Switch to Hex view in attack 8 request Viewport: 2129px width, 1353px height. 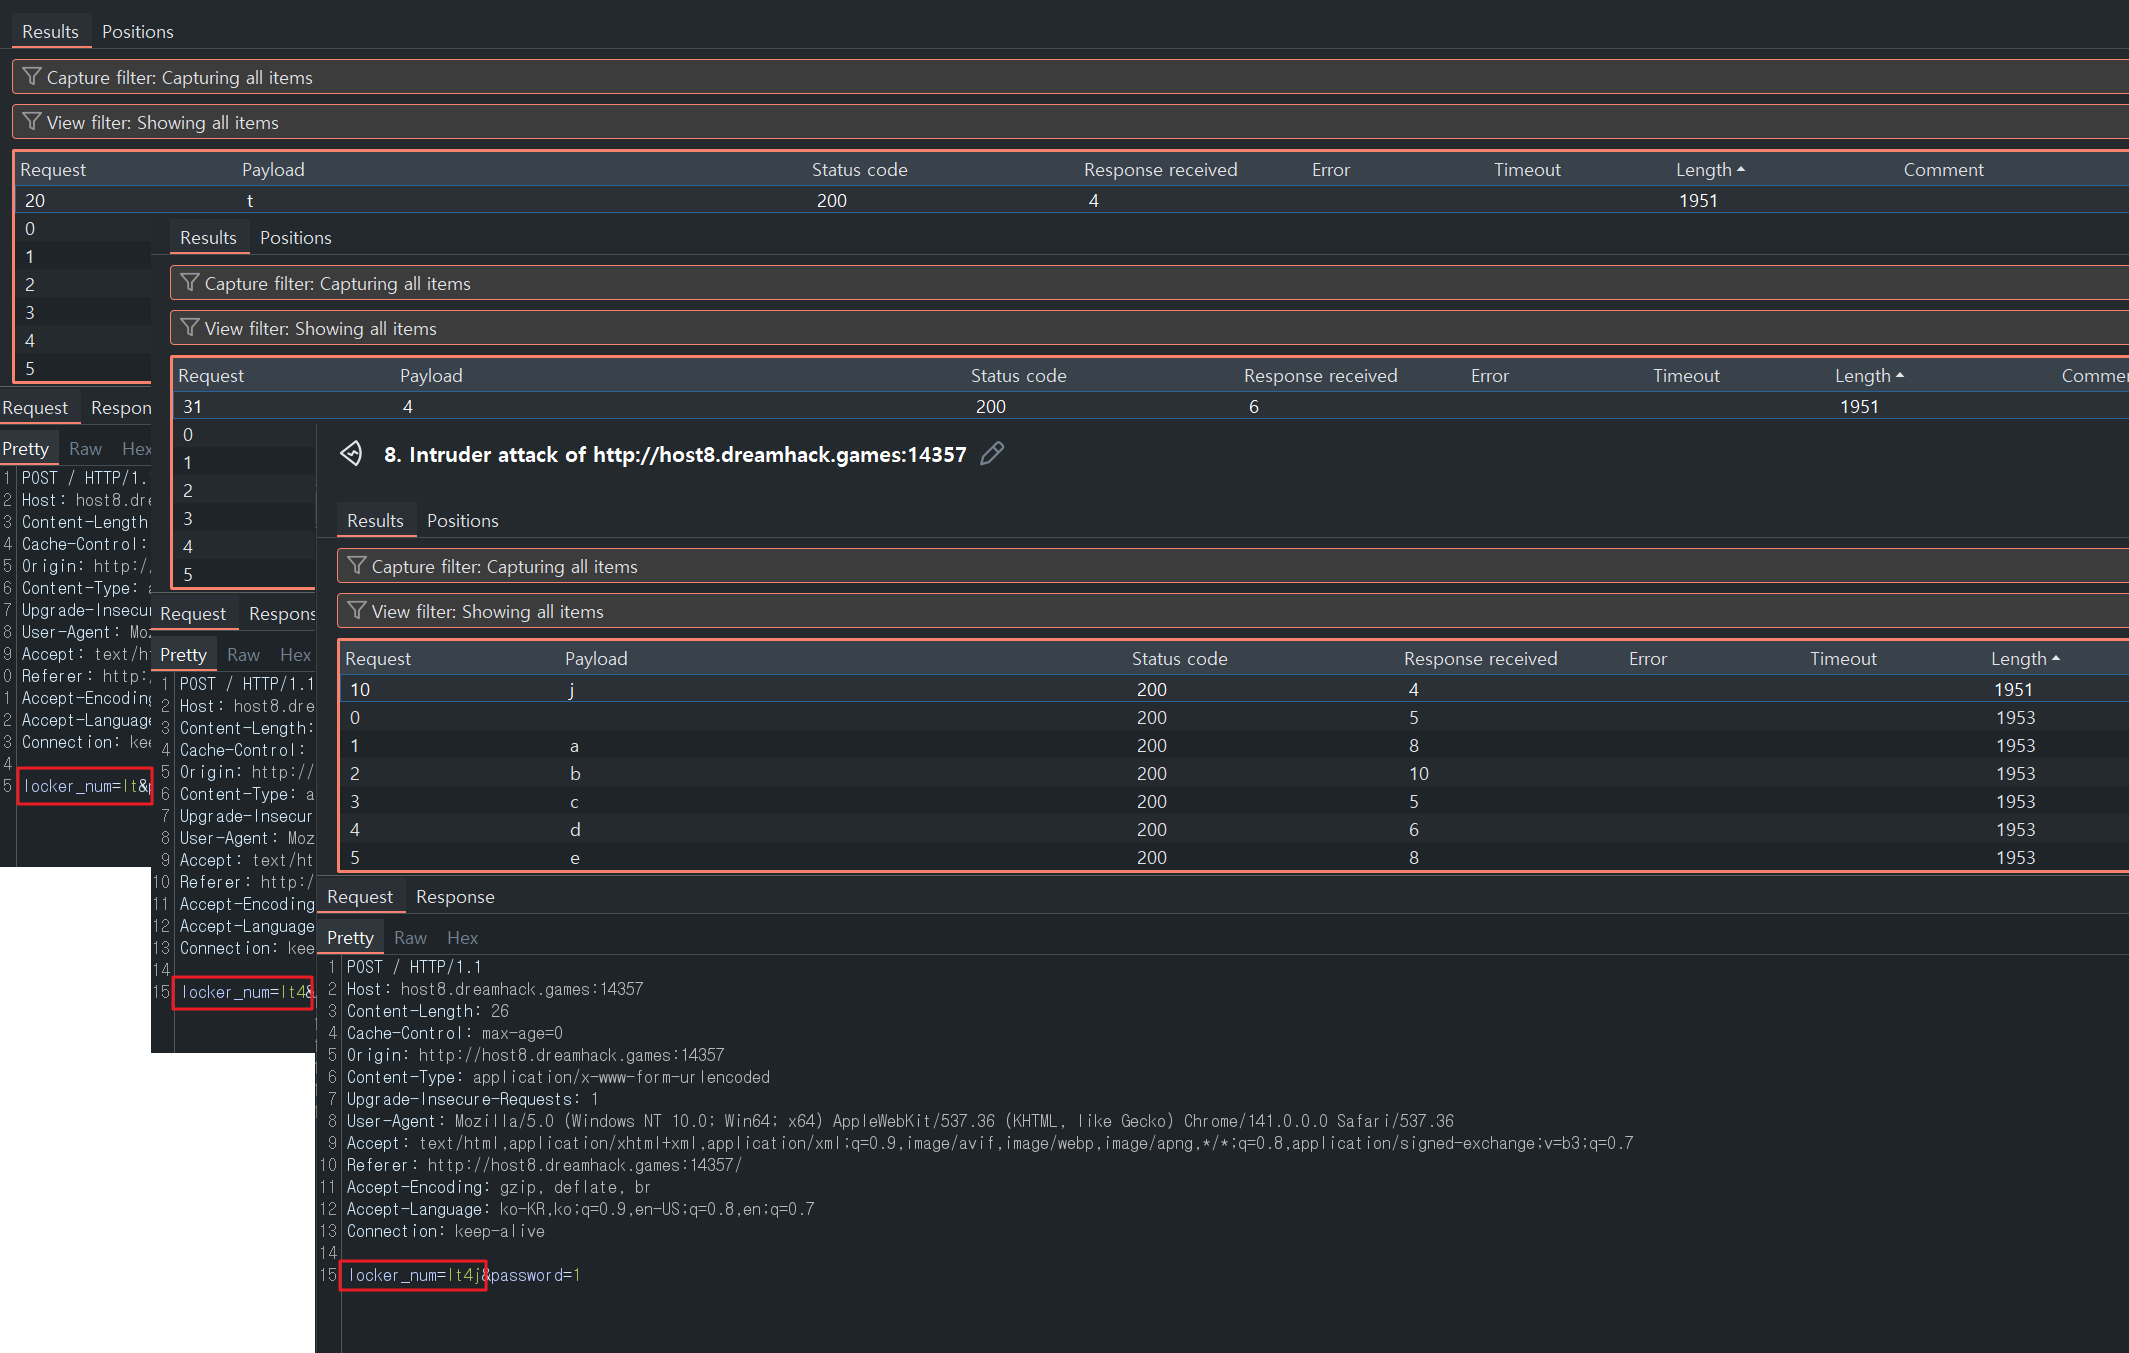[462, 938]
